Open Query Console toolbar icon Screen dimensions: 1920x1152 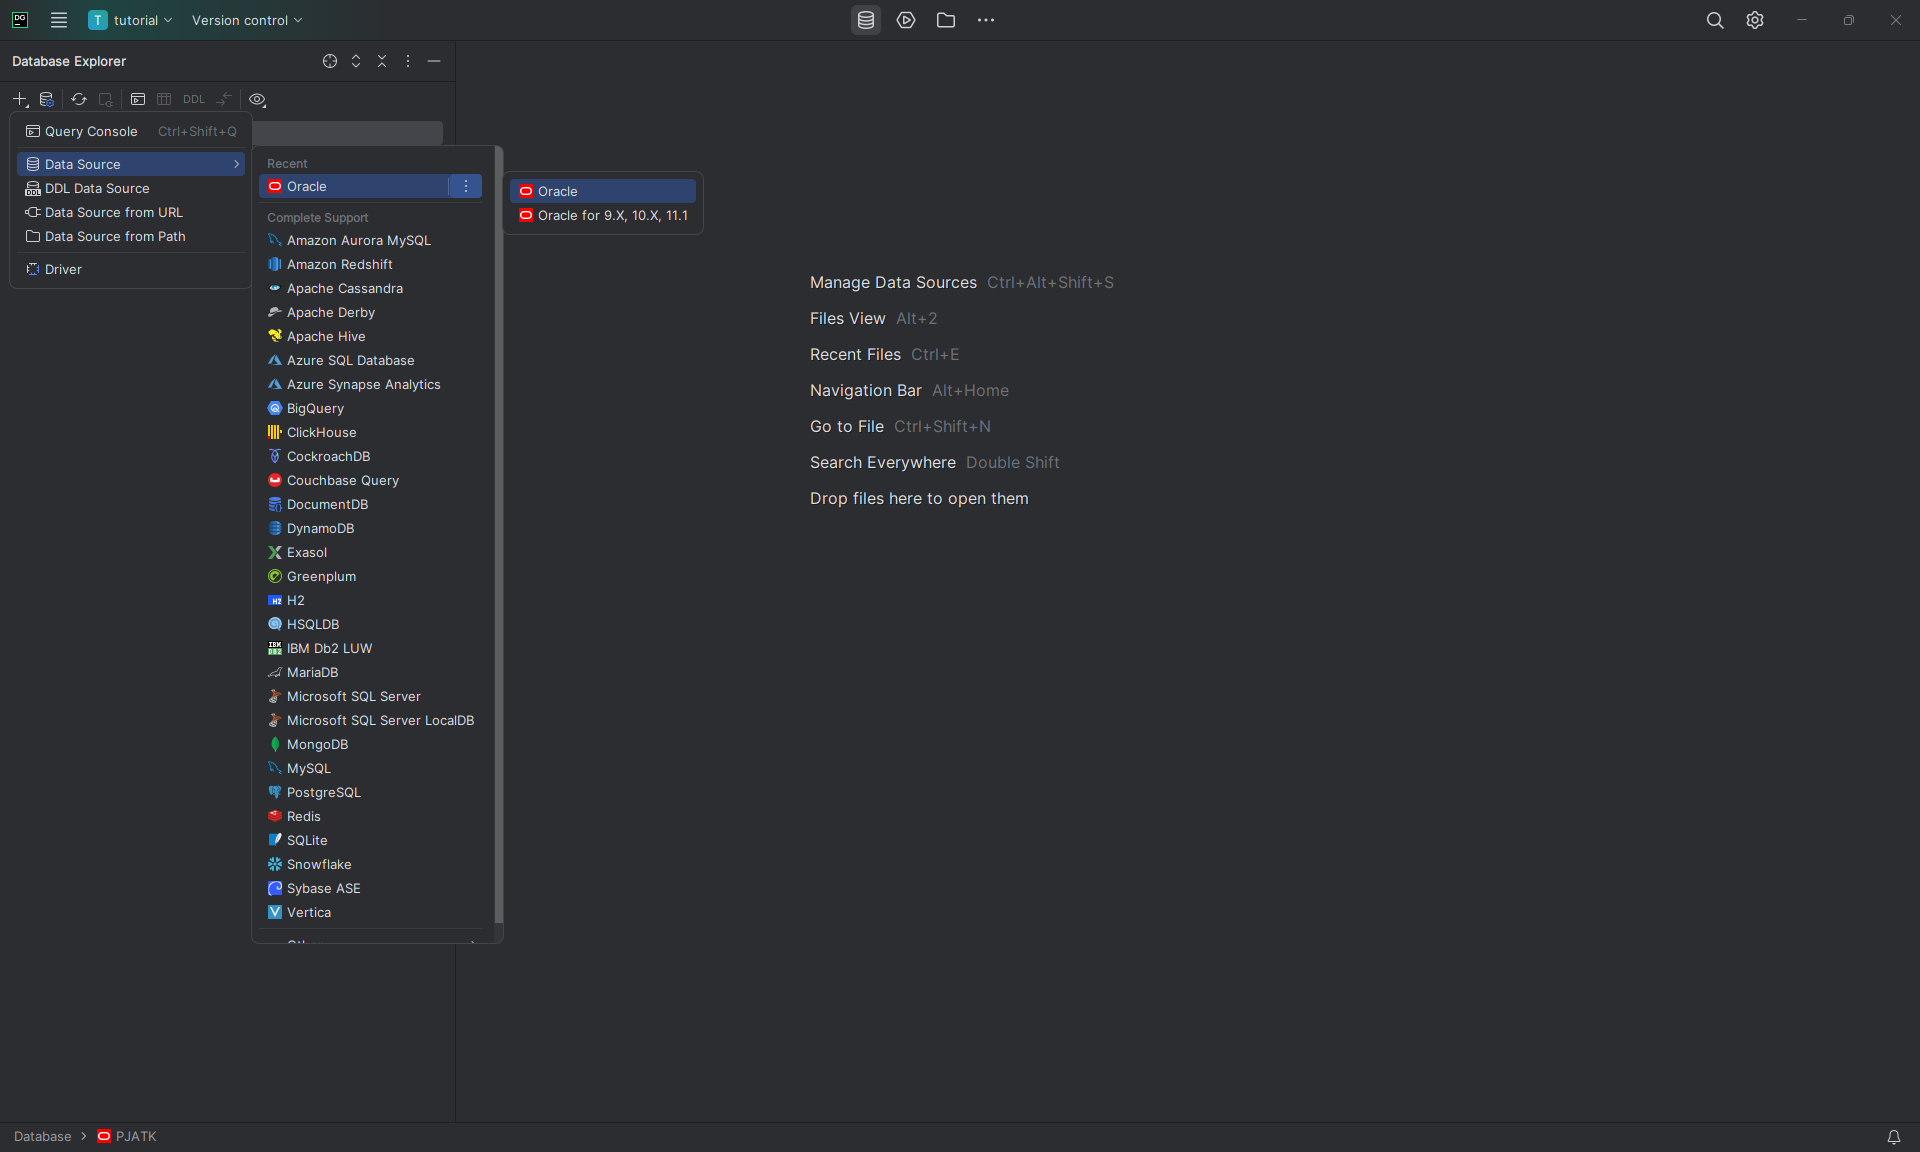(x=138, y=99)
